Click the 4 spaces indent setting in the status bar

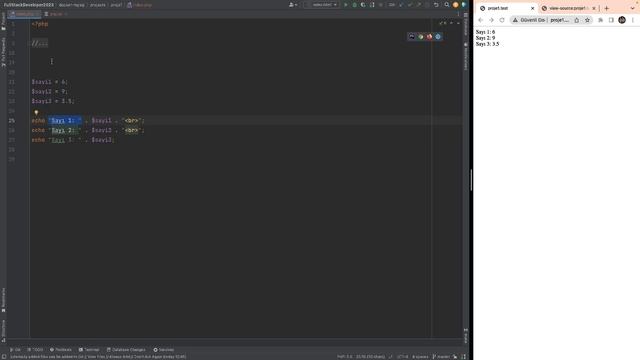point(420,357)
